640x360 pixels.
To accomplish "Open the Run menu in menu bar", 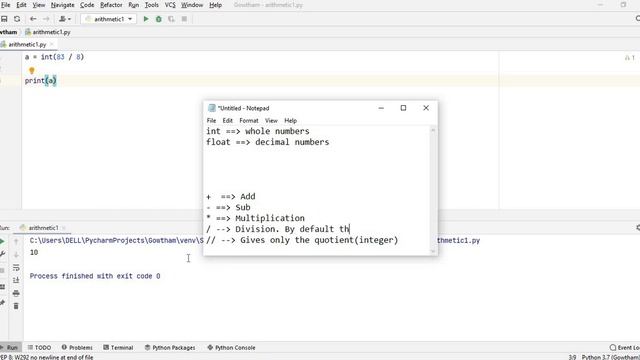I will [x=133, y=5].
